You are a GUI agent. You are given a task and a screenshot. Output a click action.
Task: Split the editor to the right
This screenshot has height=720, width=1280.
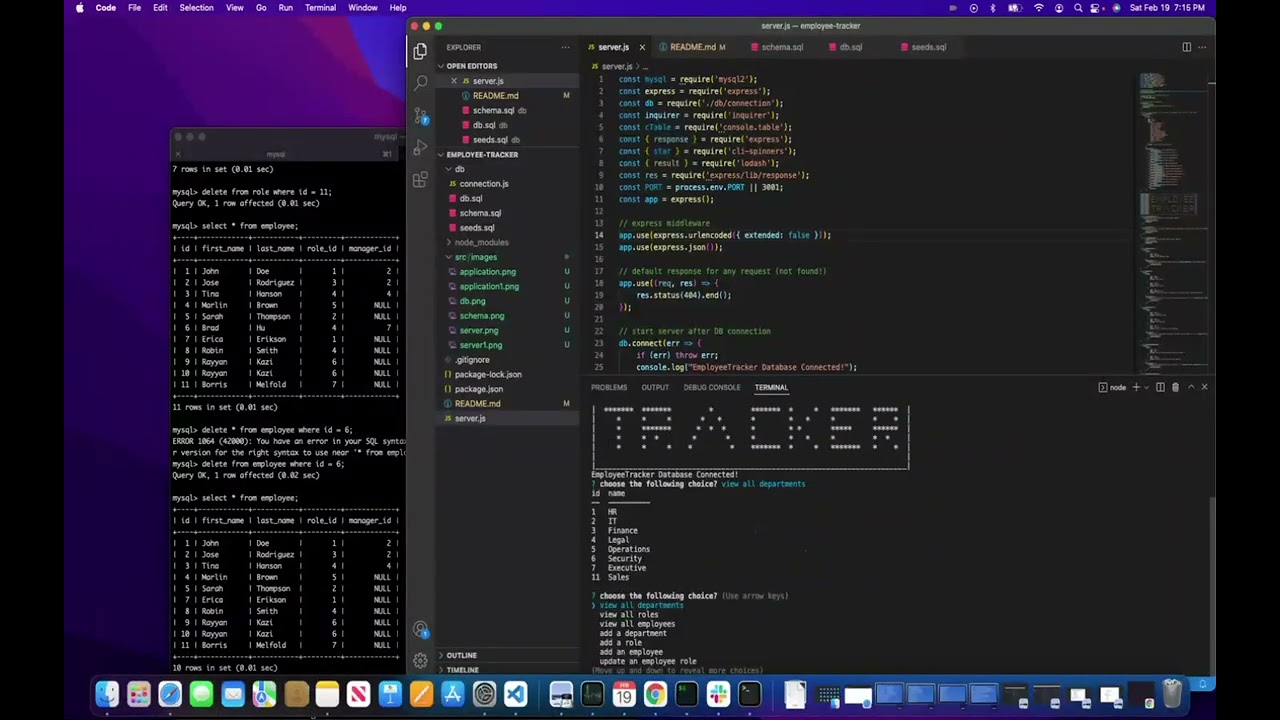1186,47
